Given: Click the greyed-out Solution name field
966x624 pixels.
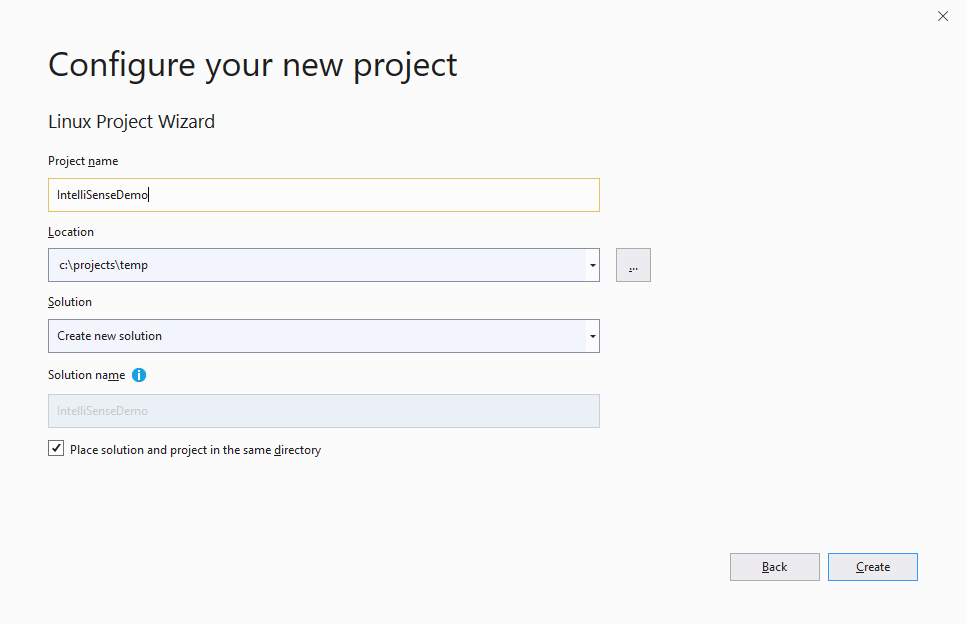Looking at the screenshot, I should 324,411.
